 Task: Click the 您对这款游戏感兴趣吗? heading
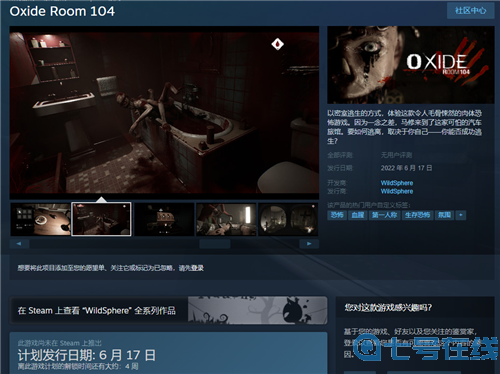[x=388, y=307]
